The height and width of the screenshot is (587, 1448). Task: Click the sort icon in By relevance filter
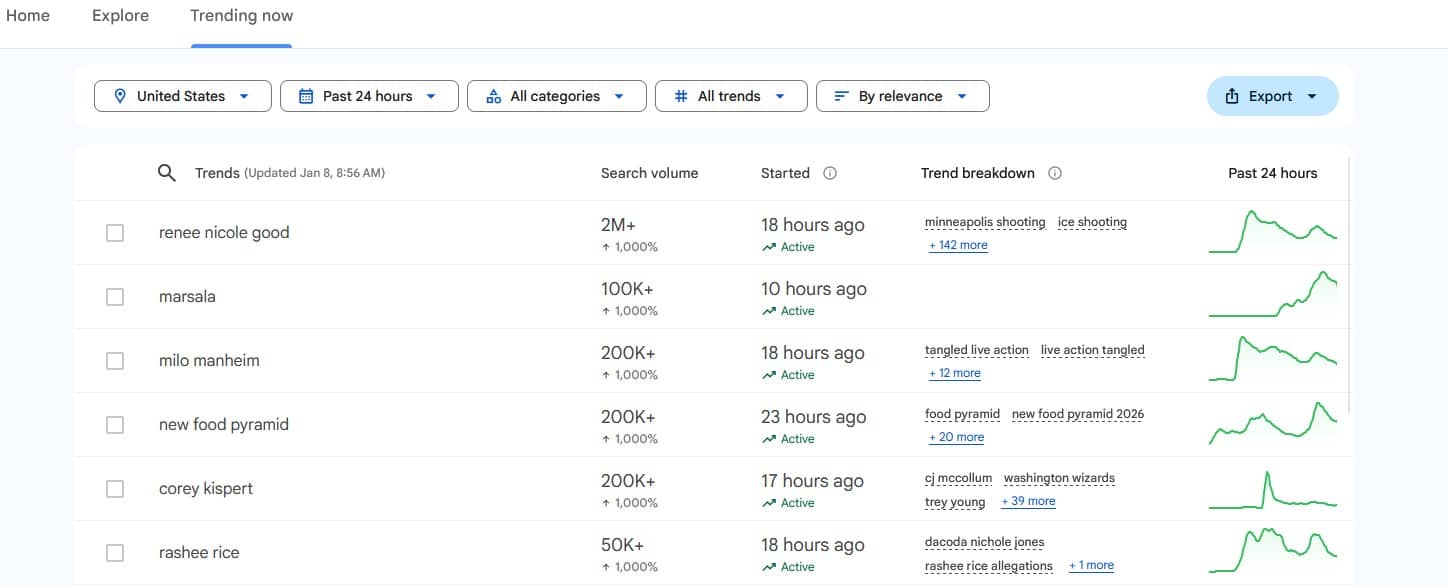coord(841,96)
